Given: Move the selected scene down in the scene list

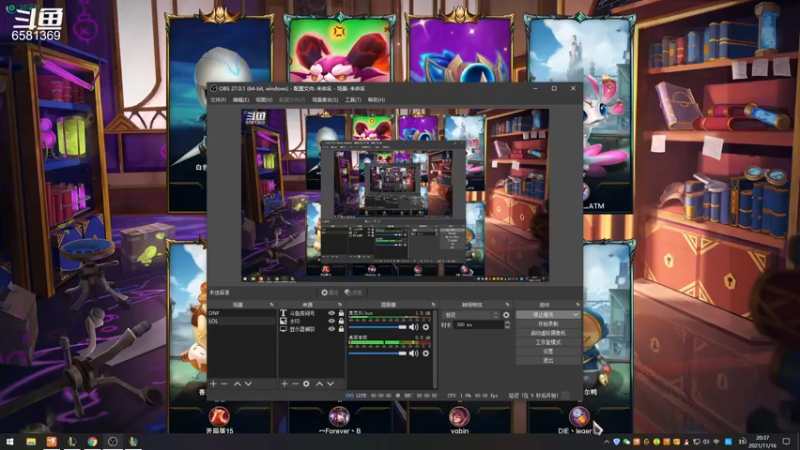Looking at the screenshot, I should (248, 384).
